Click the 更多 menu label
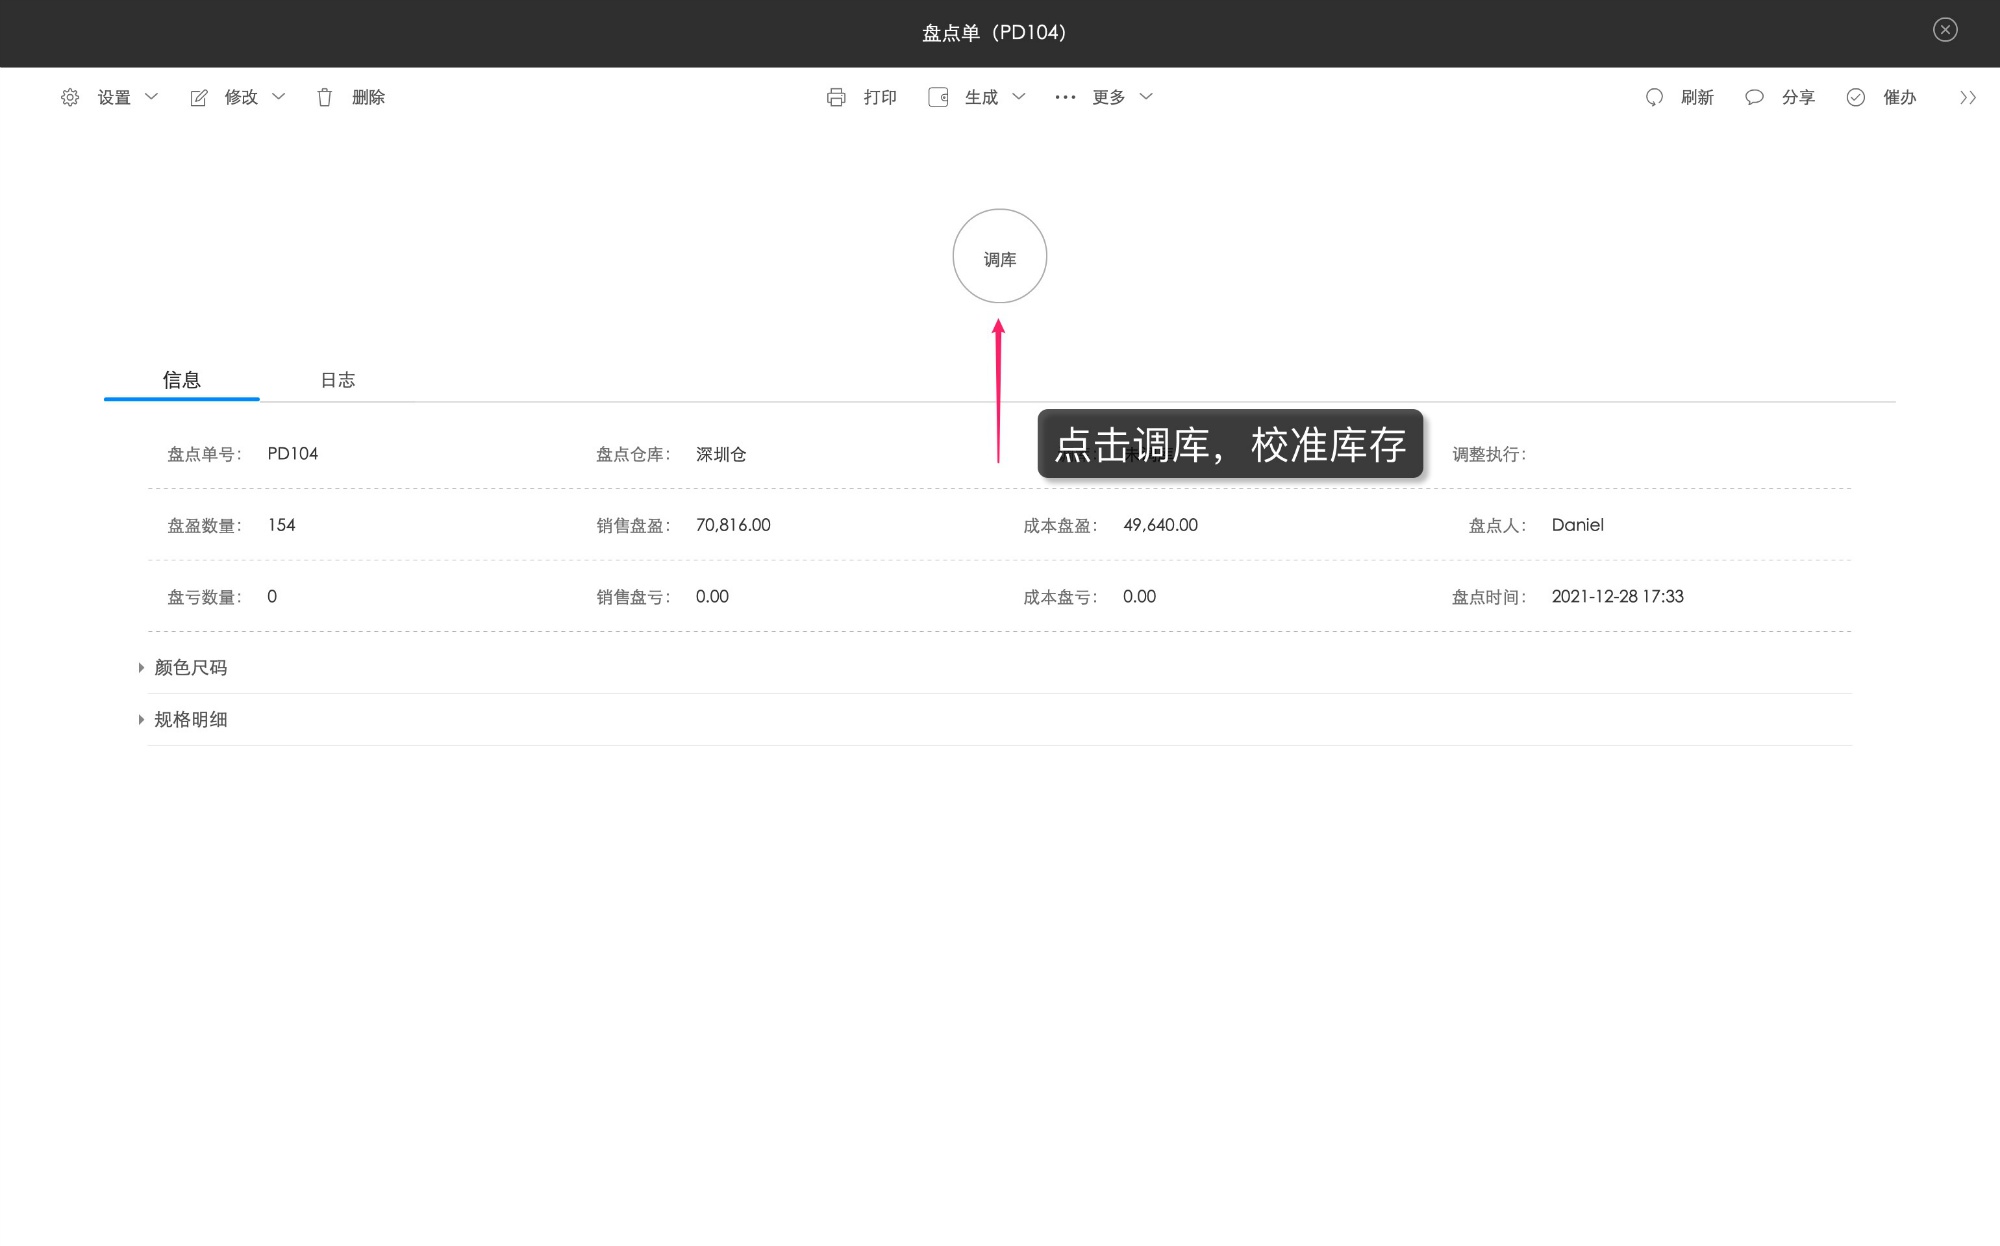Screen dimensions: 2000x1246 pos(1109,97)
